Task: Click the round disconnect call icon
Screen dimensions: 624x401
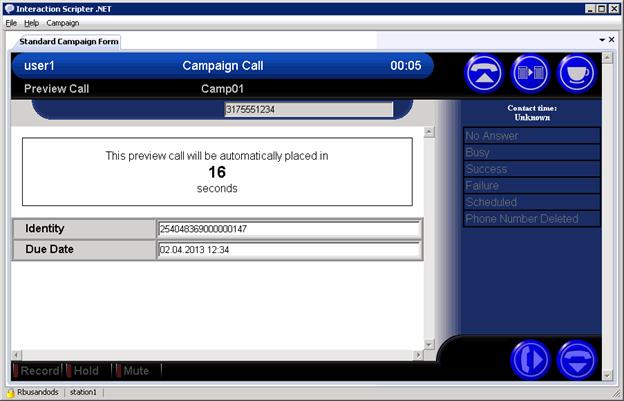Action: [x=577, y=359]
